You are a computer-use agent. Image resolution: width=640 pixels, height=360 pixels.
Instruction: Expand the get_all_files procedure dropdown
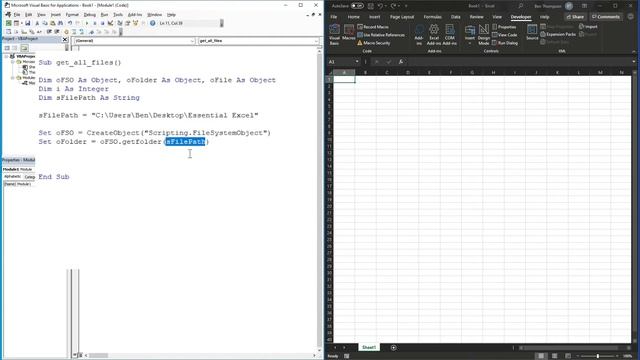point(316,41)
